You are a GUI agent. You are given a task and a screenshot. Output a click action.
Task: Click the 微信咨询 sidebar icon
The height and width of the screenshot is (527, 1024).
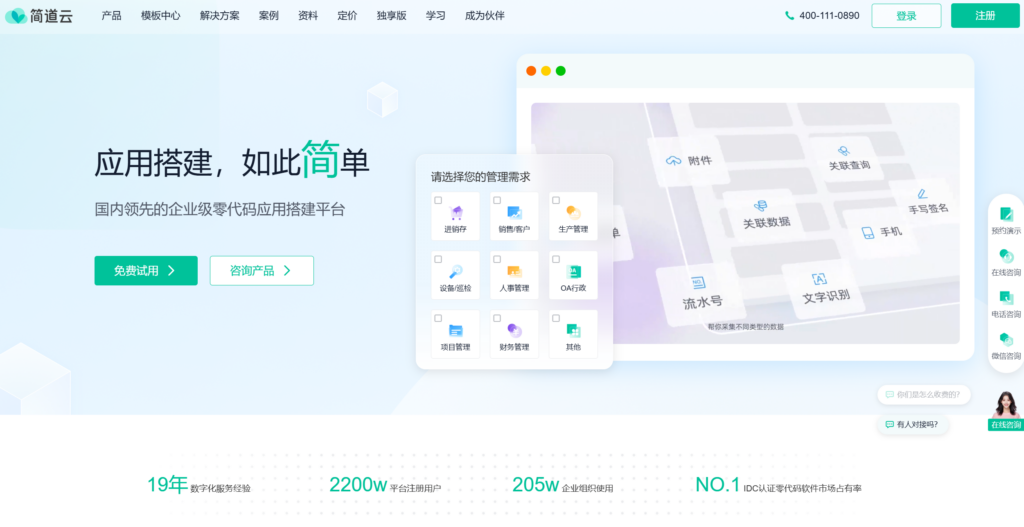tap(1006, 339)
